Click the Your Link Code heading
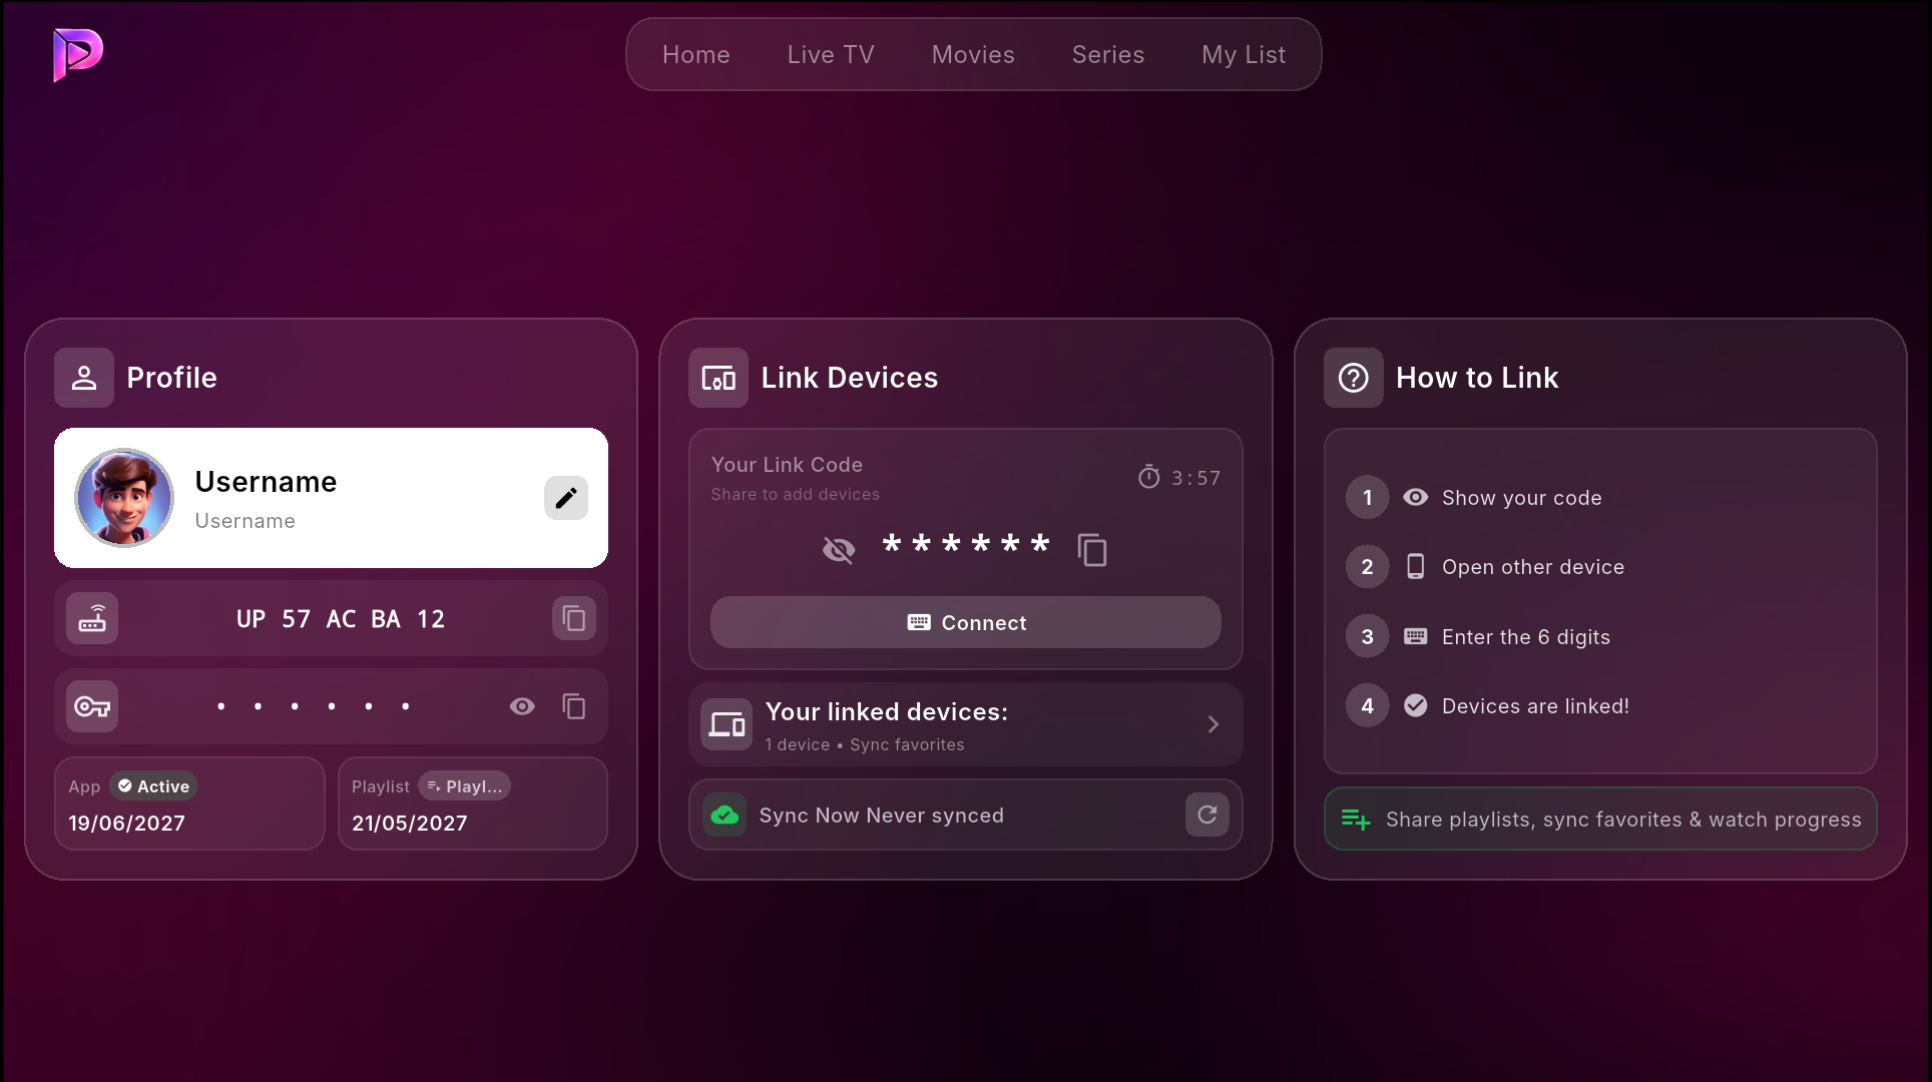 pos(787,465)
